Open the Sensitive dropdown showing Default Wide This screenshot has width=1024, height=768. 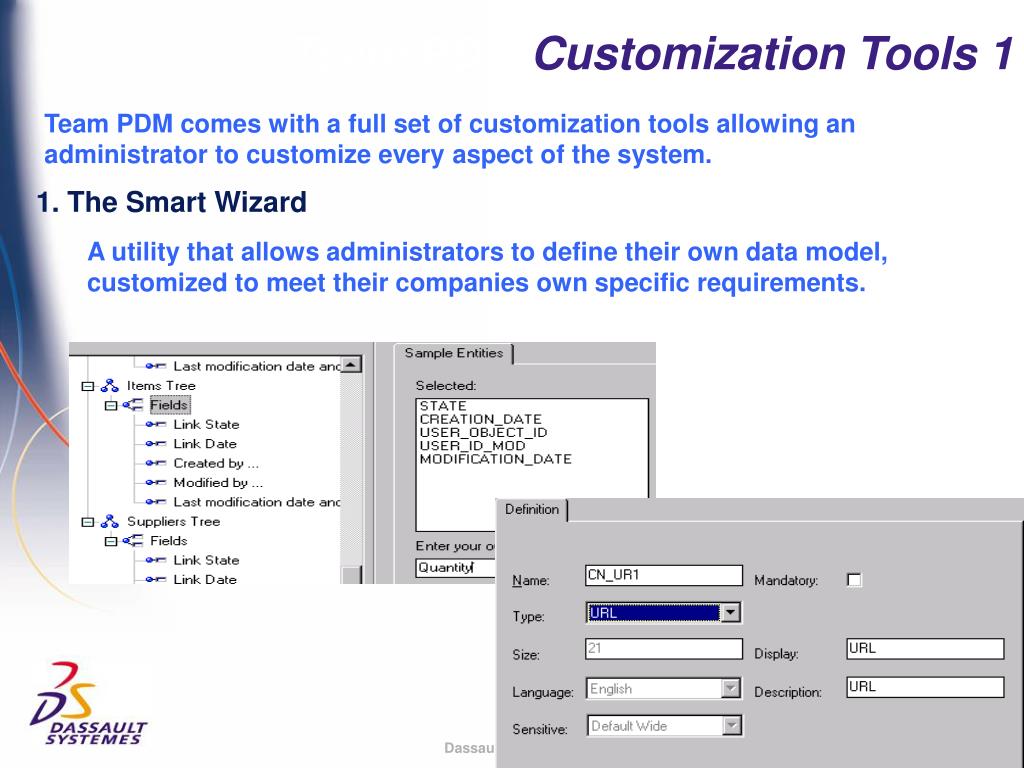(x=664, y=726)
